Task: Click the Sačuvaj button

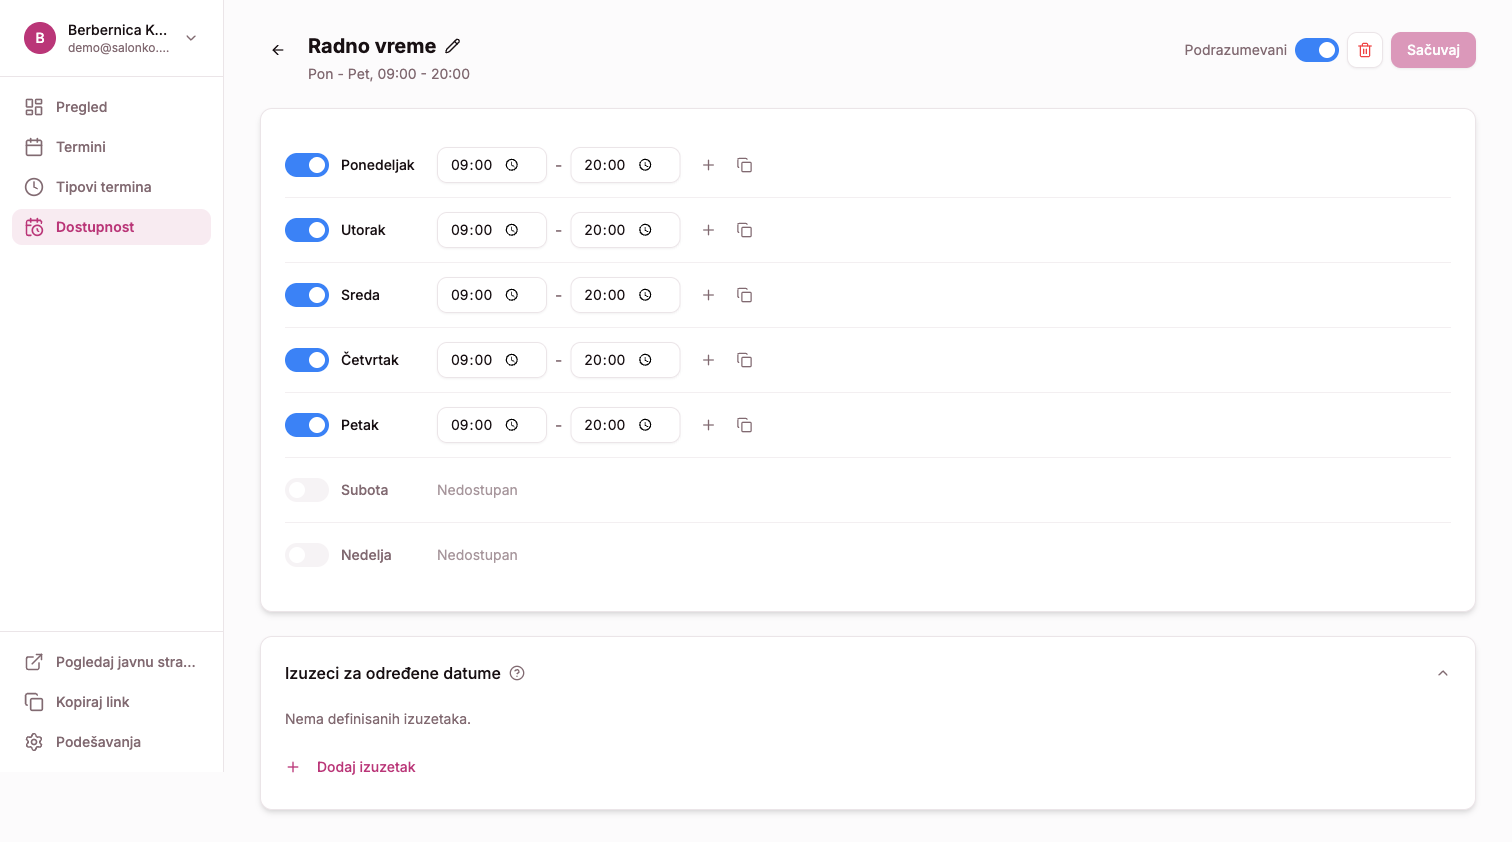Action: click(x=1432, y=50)
